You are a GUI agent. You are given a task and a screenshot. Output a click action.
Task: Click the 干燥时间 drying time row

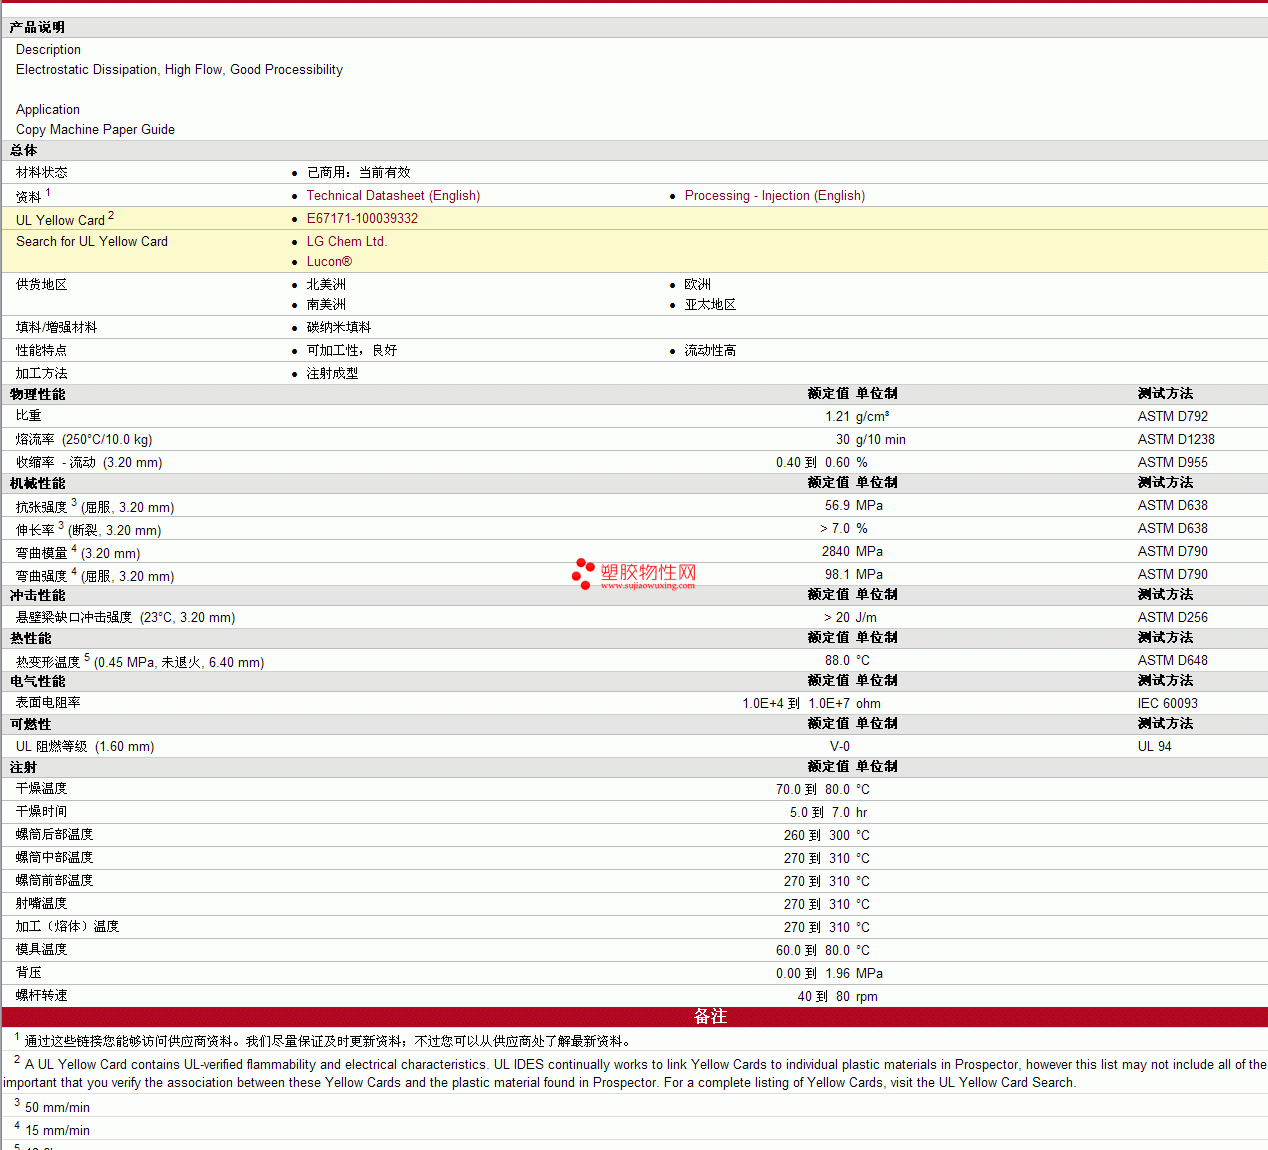pos(634,813)
